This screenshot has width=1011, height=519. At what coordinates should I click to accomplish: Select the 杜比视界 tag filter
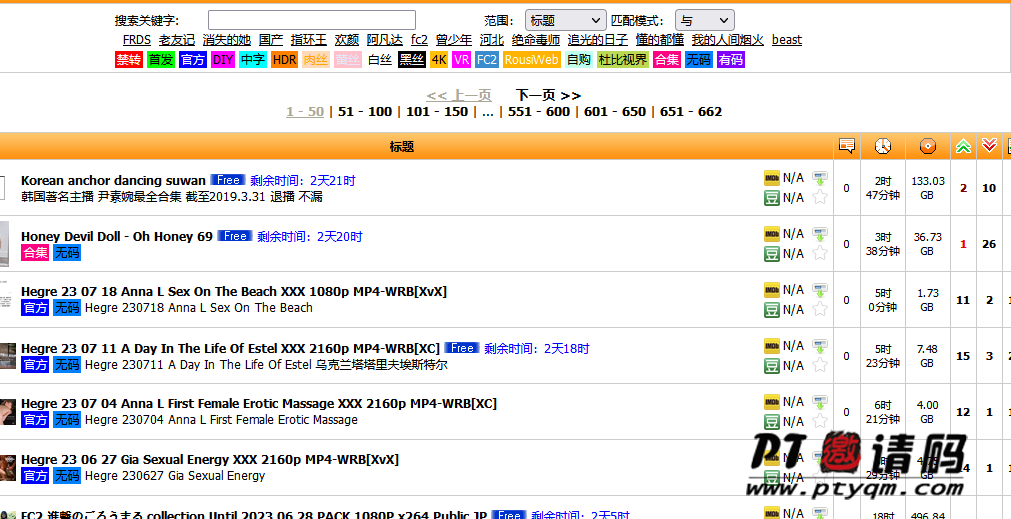(x=622, y=60)
